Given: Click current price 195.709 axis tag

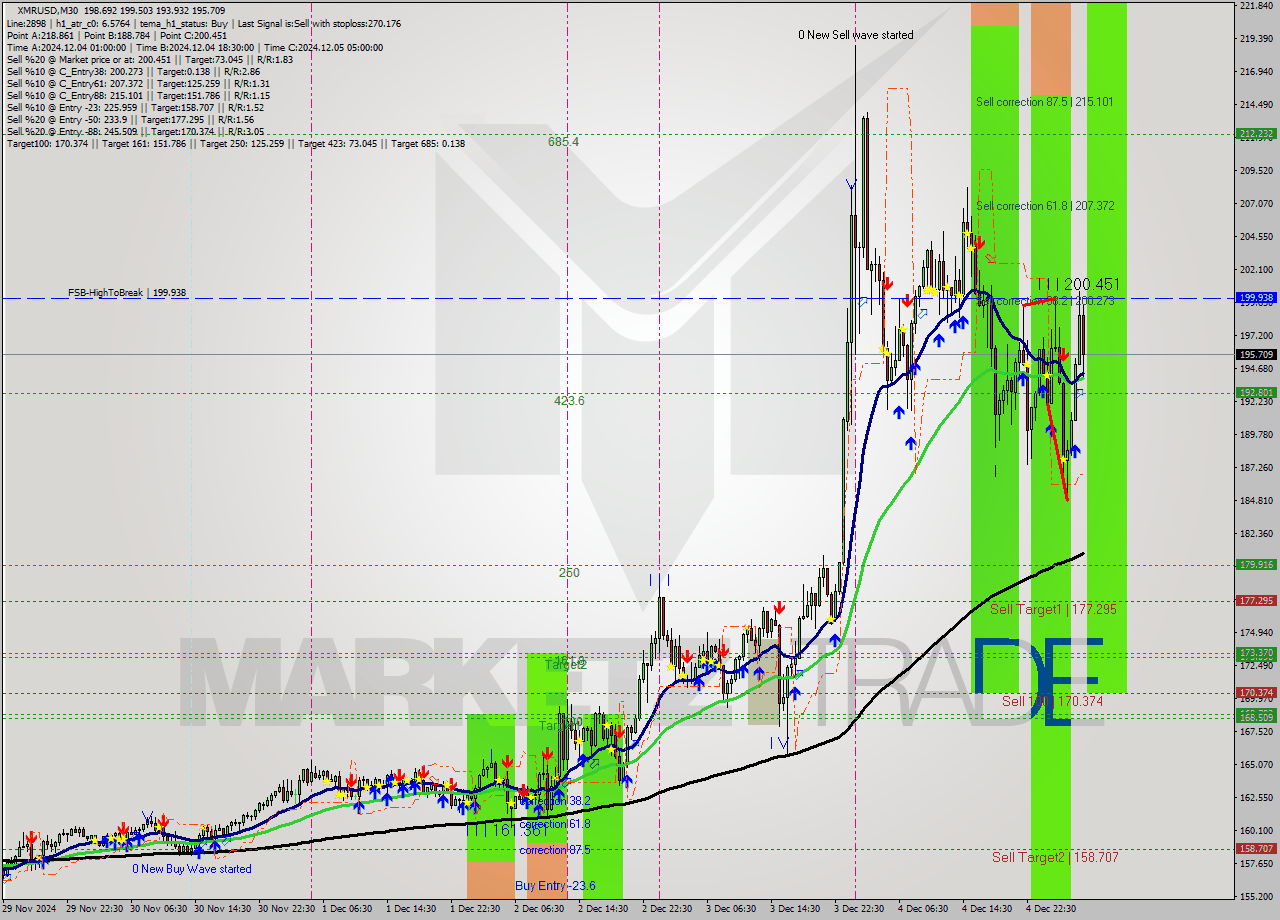Looking at the screenshot, I should tap(1256, 354).
